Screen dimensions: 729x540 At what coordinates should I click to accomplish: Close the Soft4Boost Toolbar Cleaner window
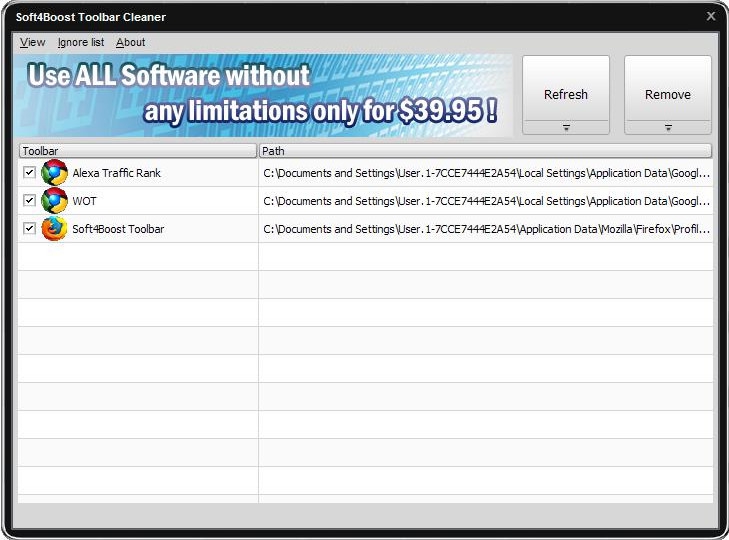pyautogui.click(x=711, y=16)
